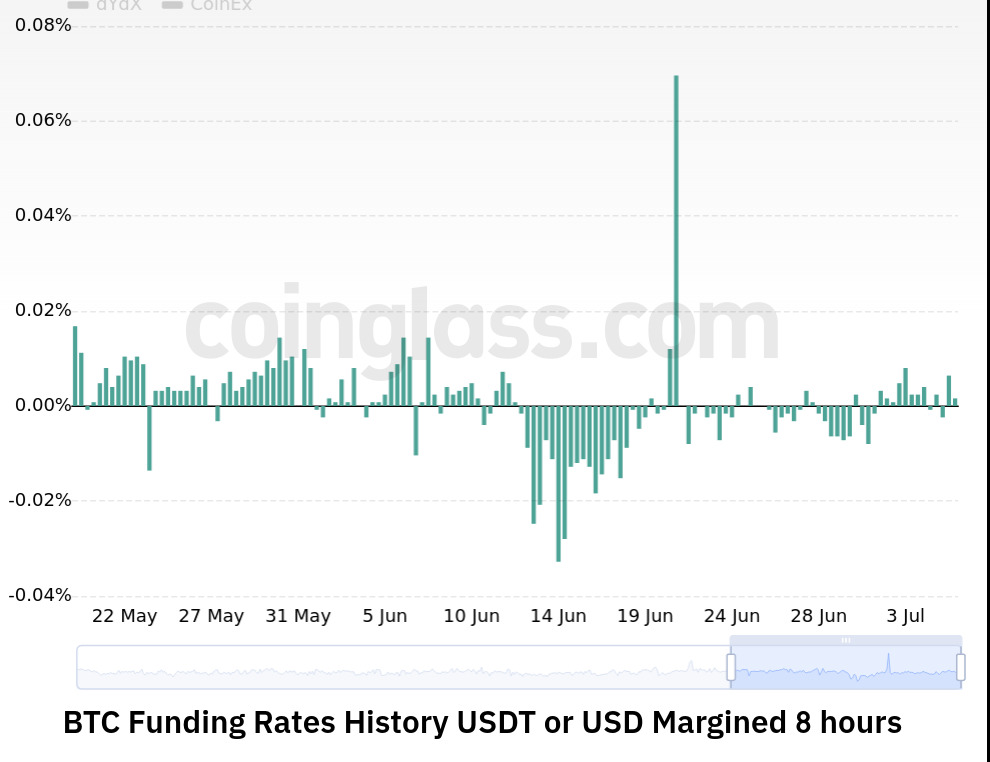Viewport: 990px width, 762px height.
Task: Click the highlighted selected range in the navigator
Action: (x=846, y=668)
